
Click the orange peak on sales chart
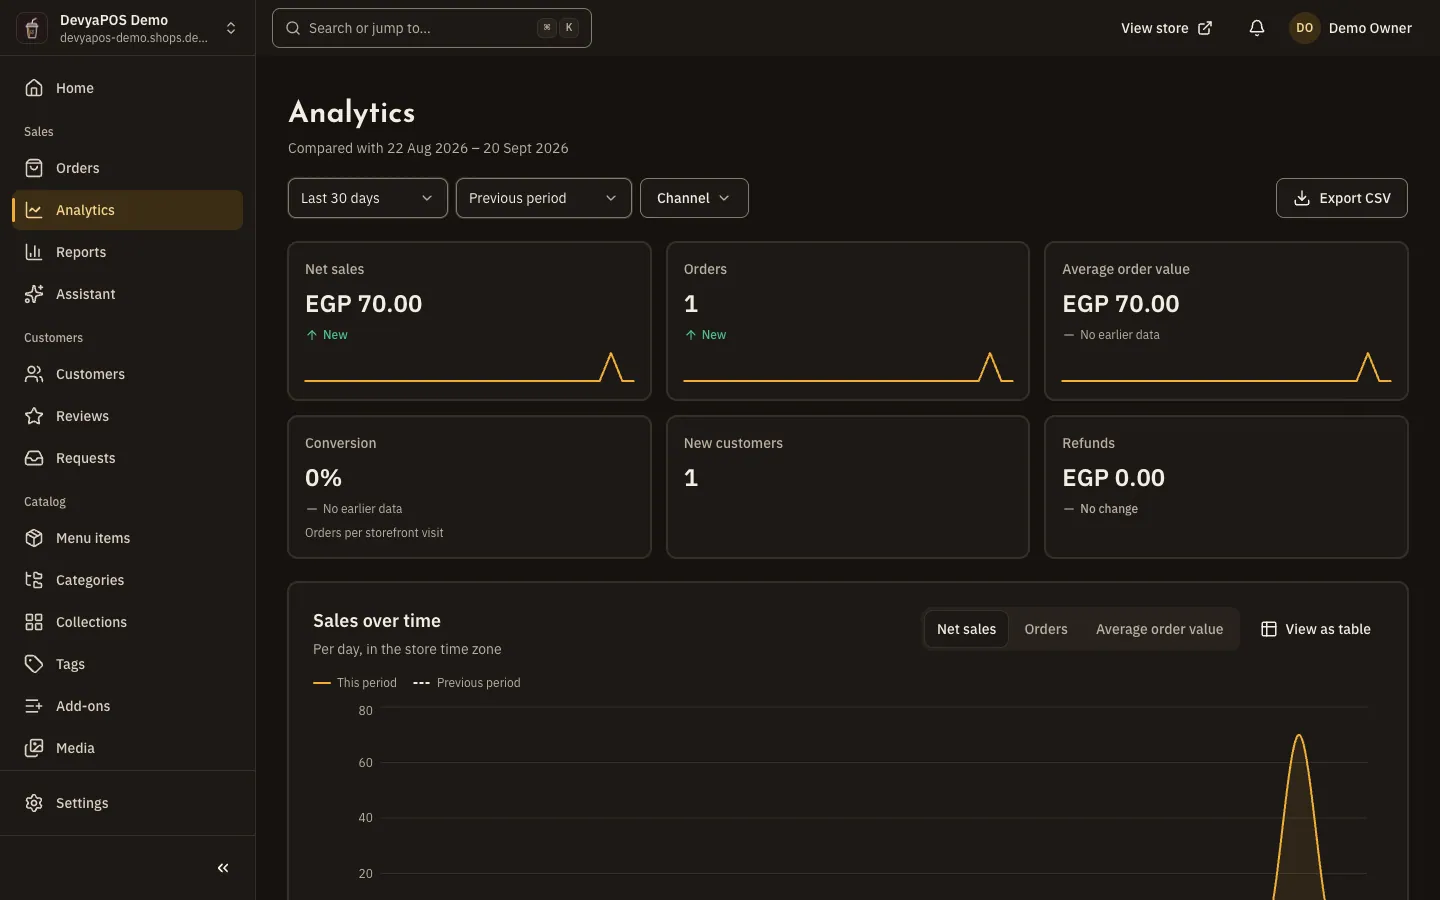tap(1299, 737)
